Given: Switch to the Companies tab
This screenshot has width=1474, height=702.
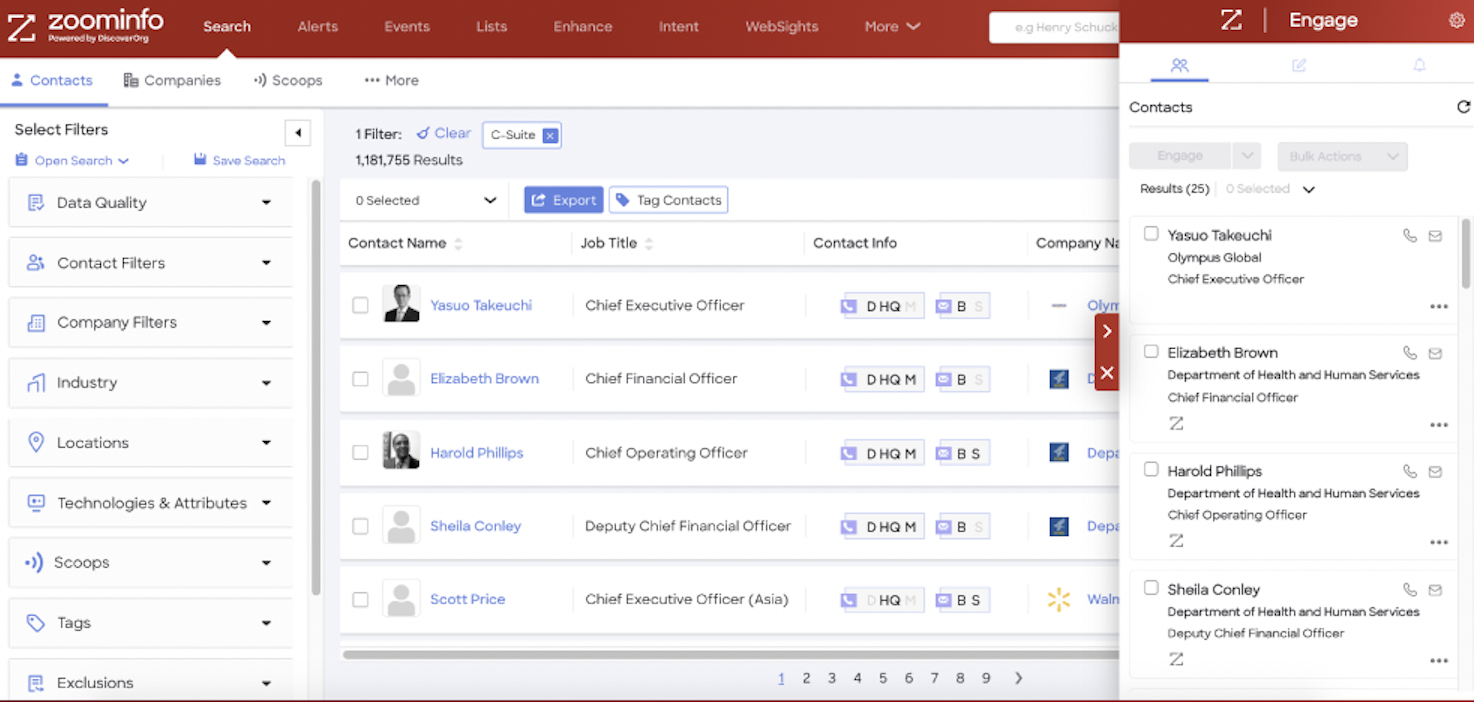Looking at the screenshot, I should (172, 80).
